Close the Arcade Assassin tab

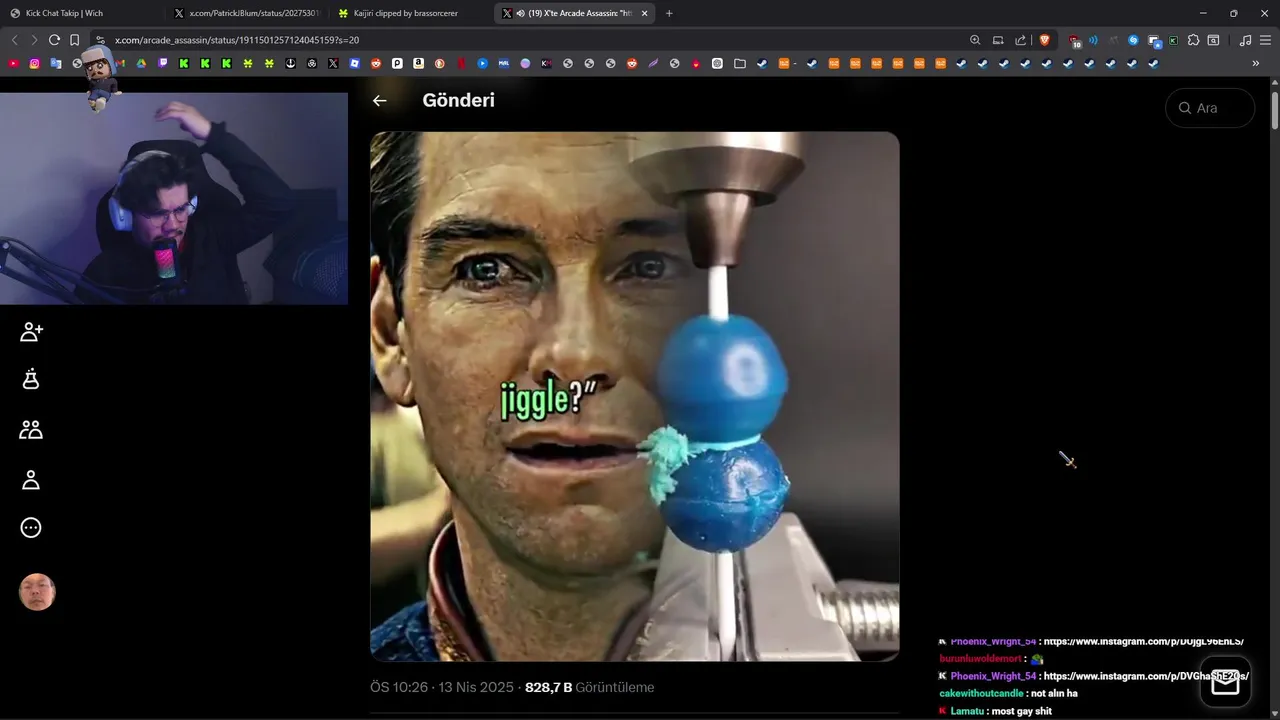click(x=644, y=13)
